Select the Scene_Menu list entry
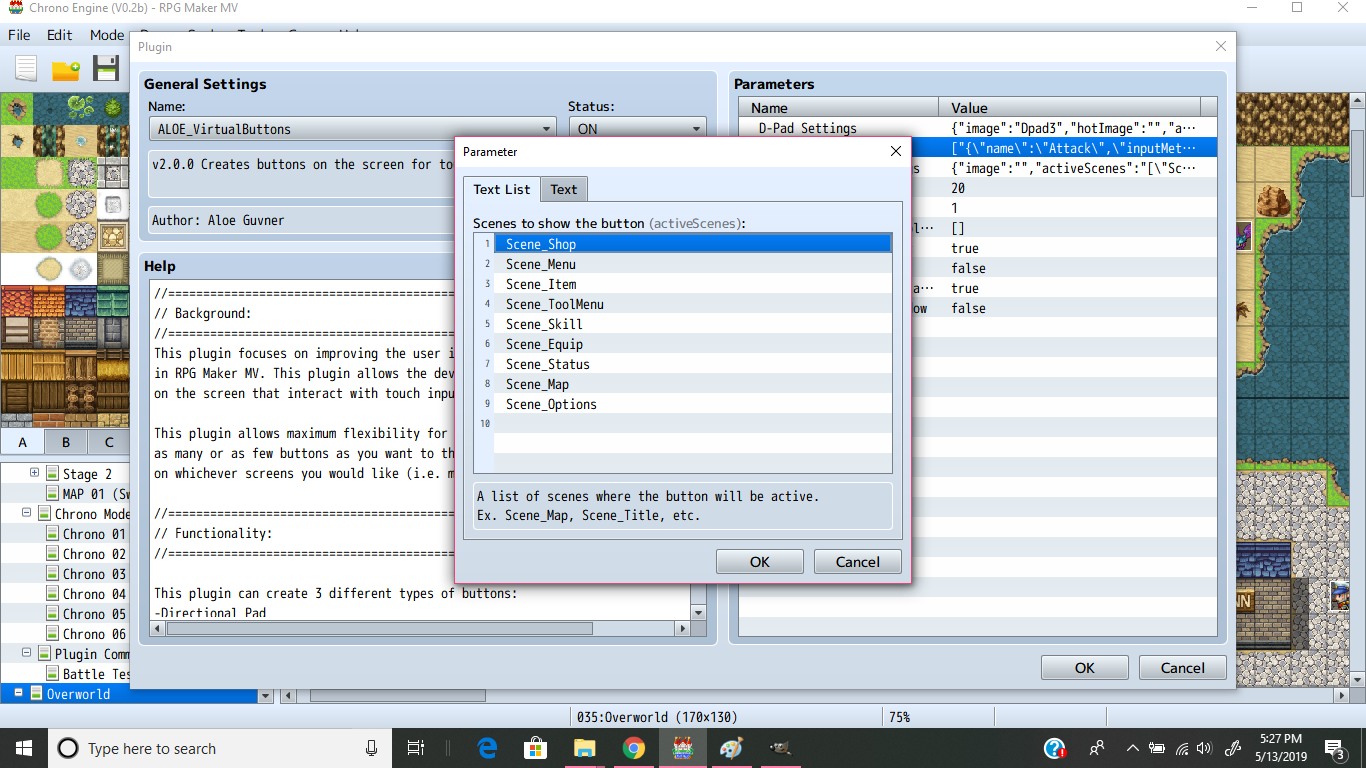Screen dimensions: 1366x768 pyautogui.click(x=692, y=264)
